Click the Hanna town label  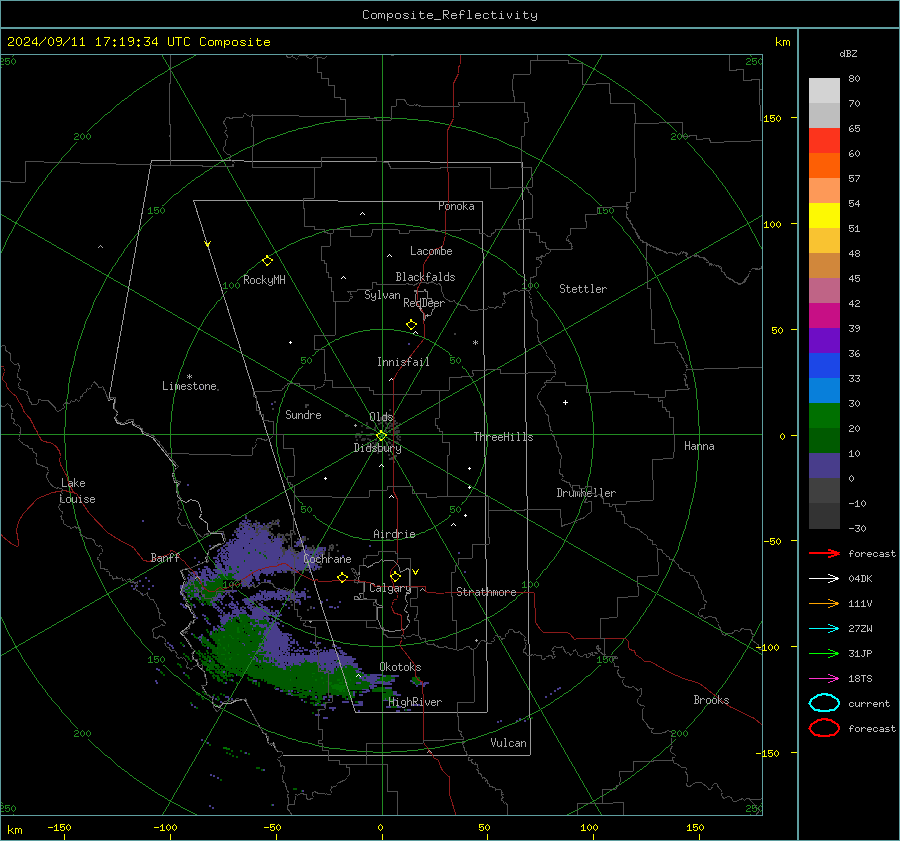(699, 446)
